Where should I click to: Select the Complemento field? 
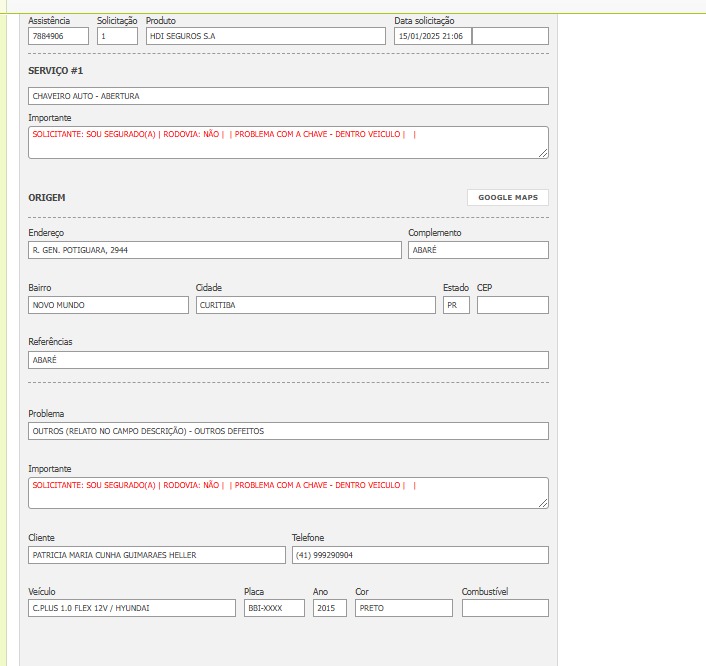[x=478, y=250]
